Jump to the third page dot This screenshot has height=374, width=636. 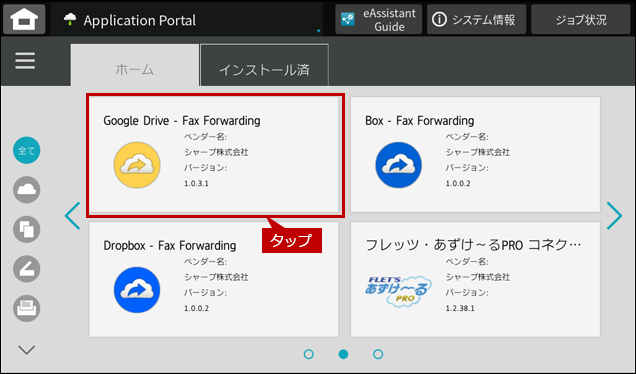tap(378, 354)
